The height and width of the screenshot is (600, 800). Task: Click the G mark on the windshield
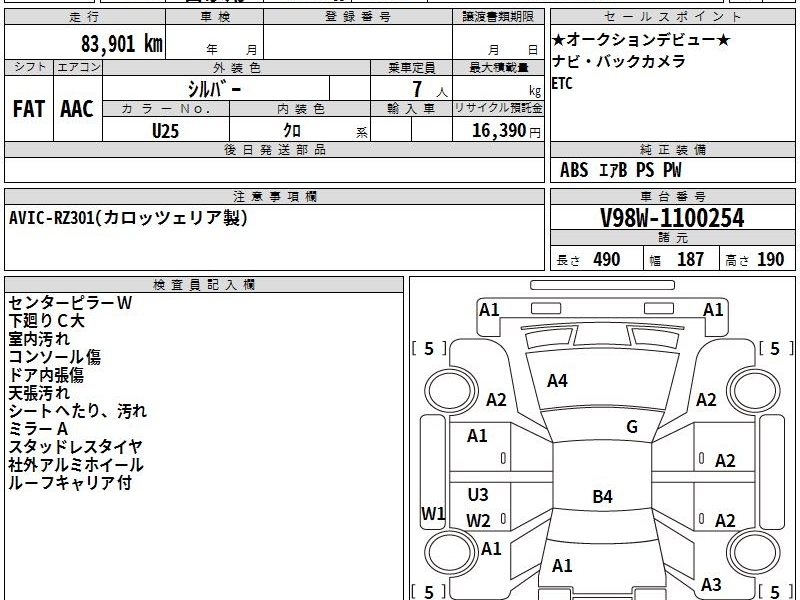[x=632, y=427]
